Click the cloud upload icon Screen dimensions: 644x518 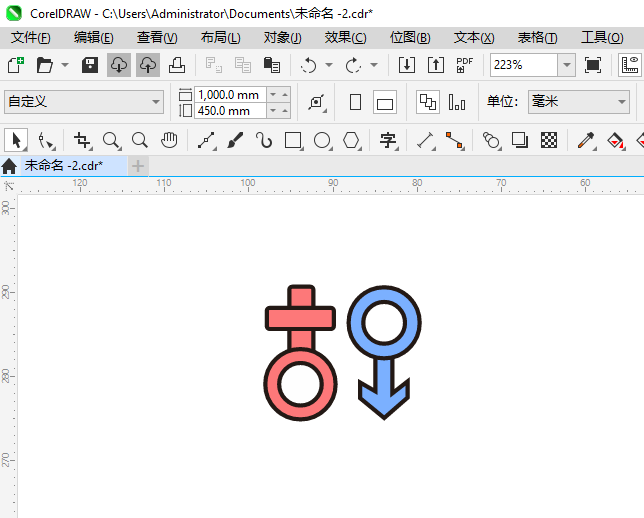(148, 65)
